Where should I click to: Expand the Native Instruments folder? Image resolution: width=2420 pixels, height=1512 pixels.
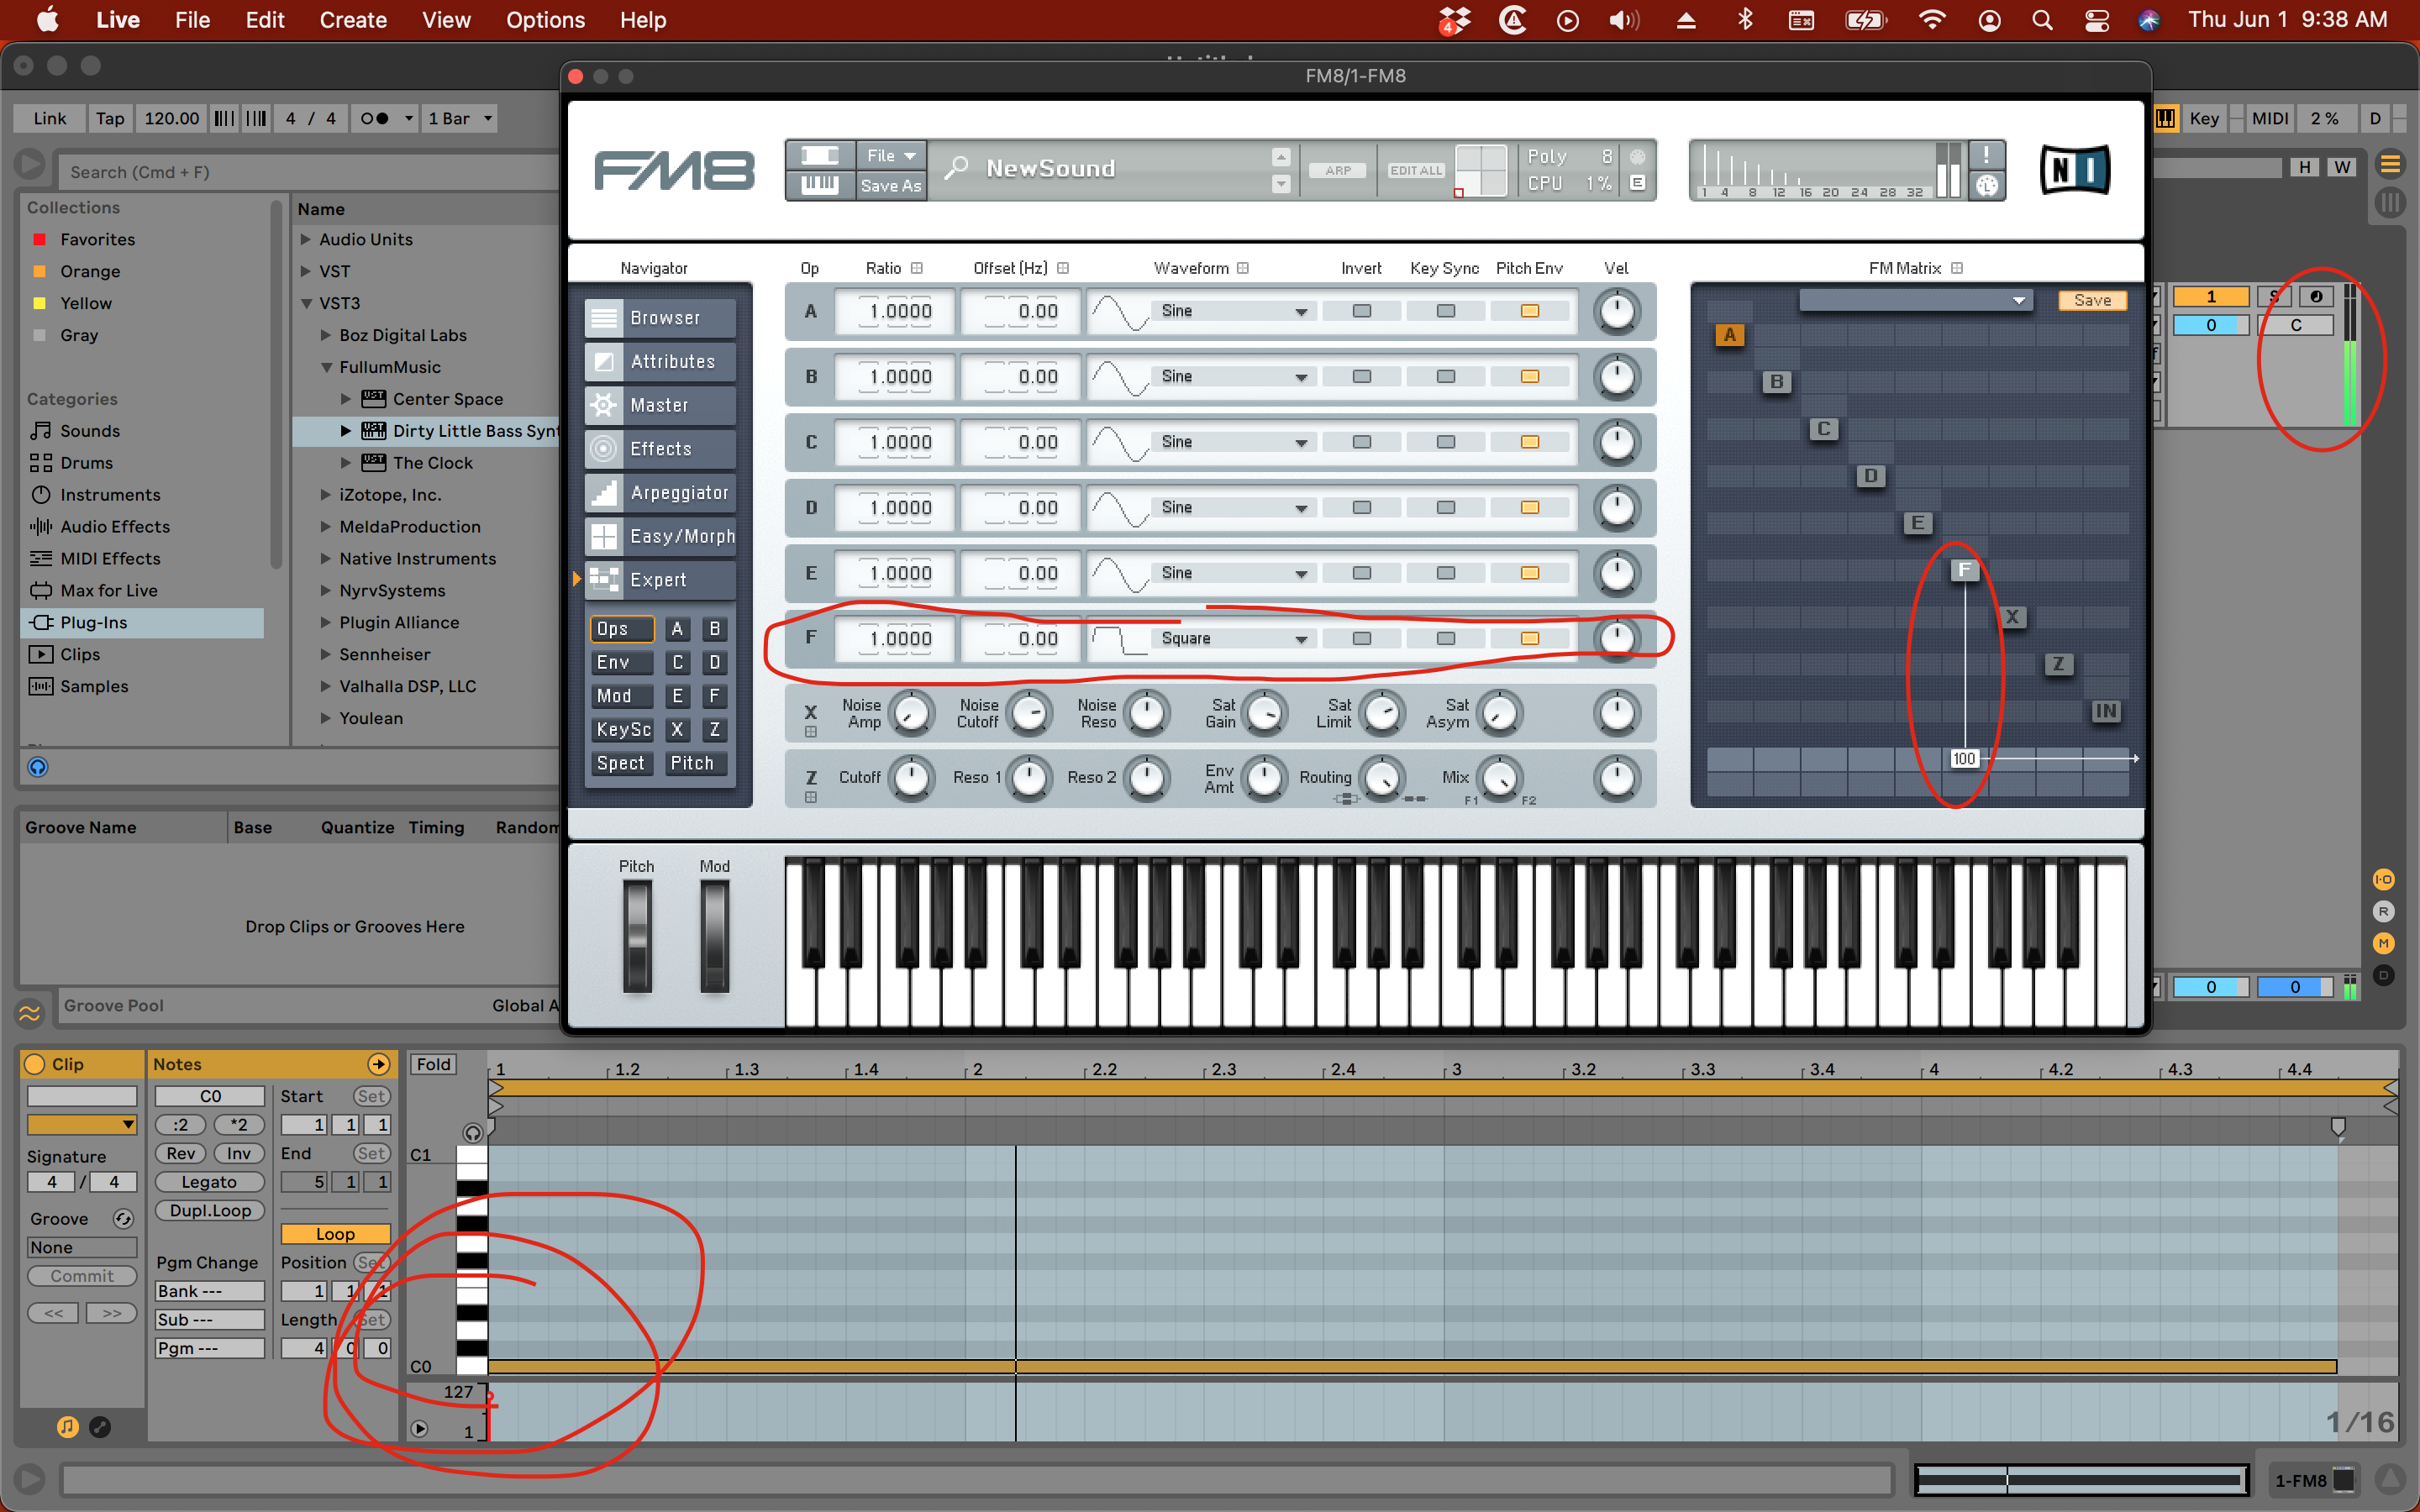[x=325, y=558]
